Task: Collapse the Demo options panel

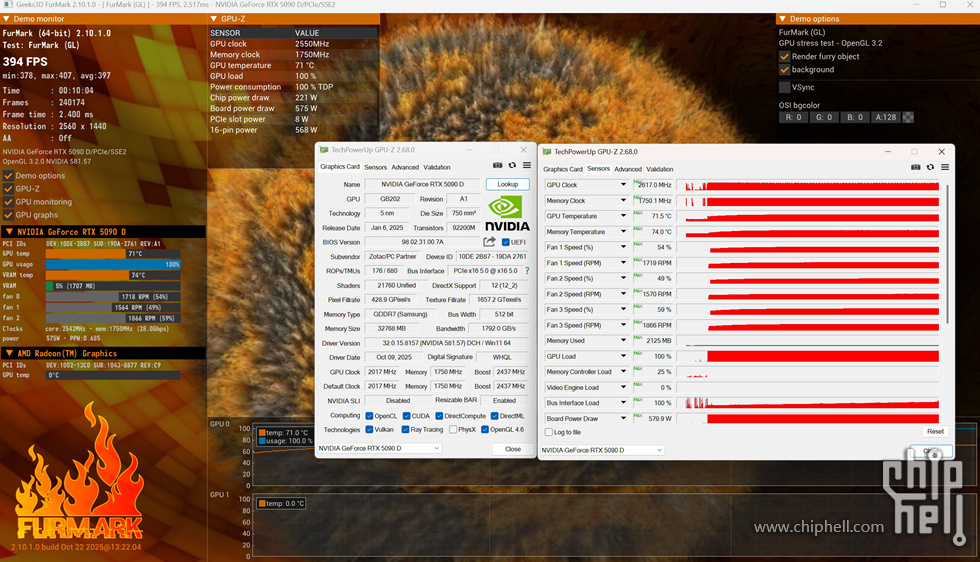Action: [x=782, y=19]
